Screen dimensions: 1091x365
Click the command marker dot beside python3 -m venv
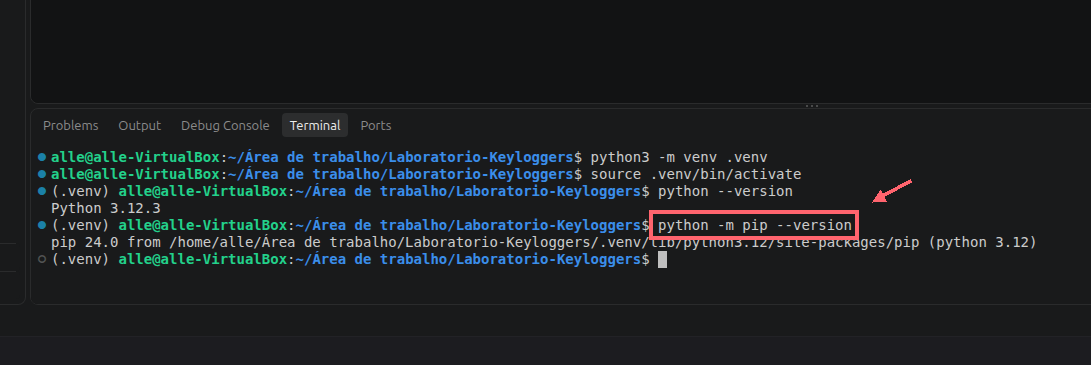click(x=42, y=156)
